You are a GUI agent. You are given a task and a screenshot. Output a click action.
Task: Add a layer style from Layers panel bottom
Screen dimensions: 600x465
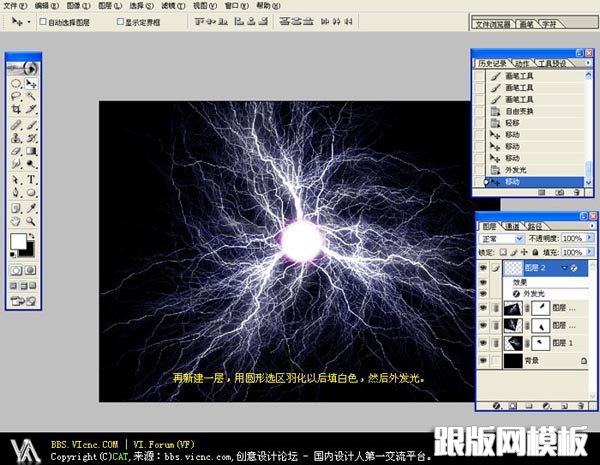coord(497,405)
